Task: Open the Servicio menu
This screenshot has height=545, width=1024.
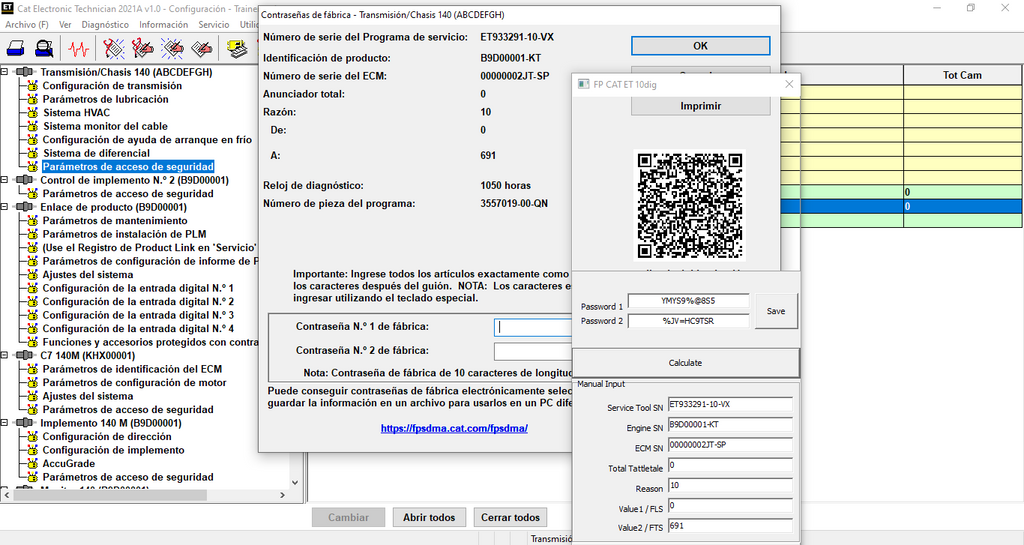Action: pos(214,24)
